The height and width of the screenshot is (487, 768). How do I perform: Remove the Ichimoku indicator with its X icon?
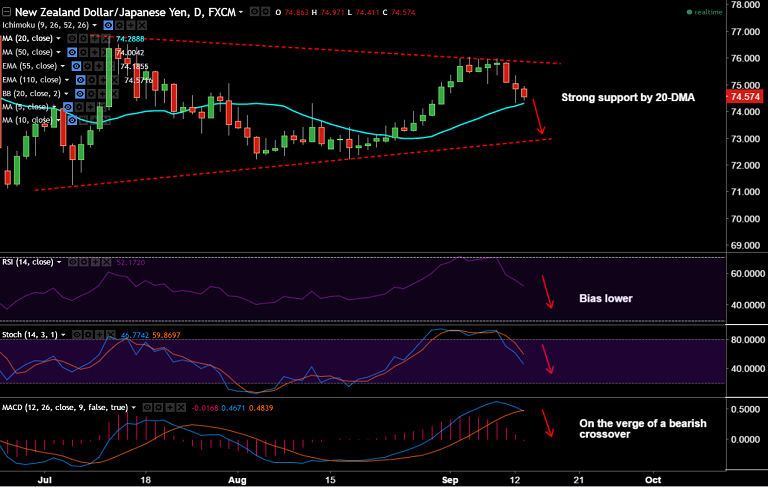(x=142, y=25)
